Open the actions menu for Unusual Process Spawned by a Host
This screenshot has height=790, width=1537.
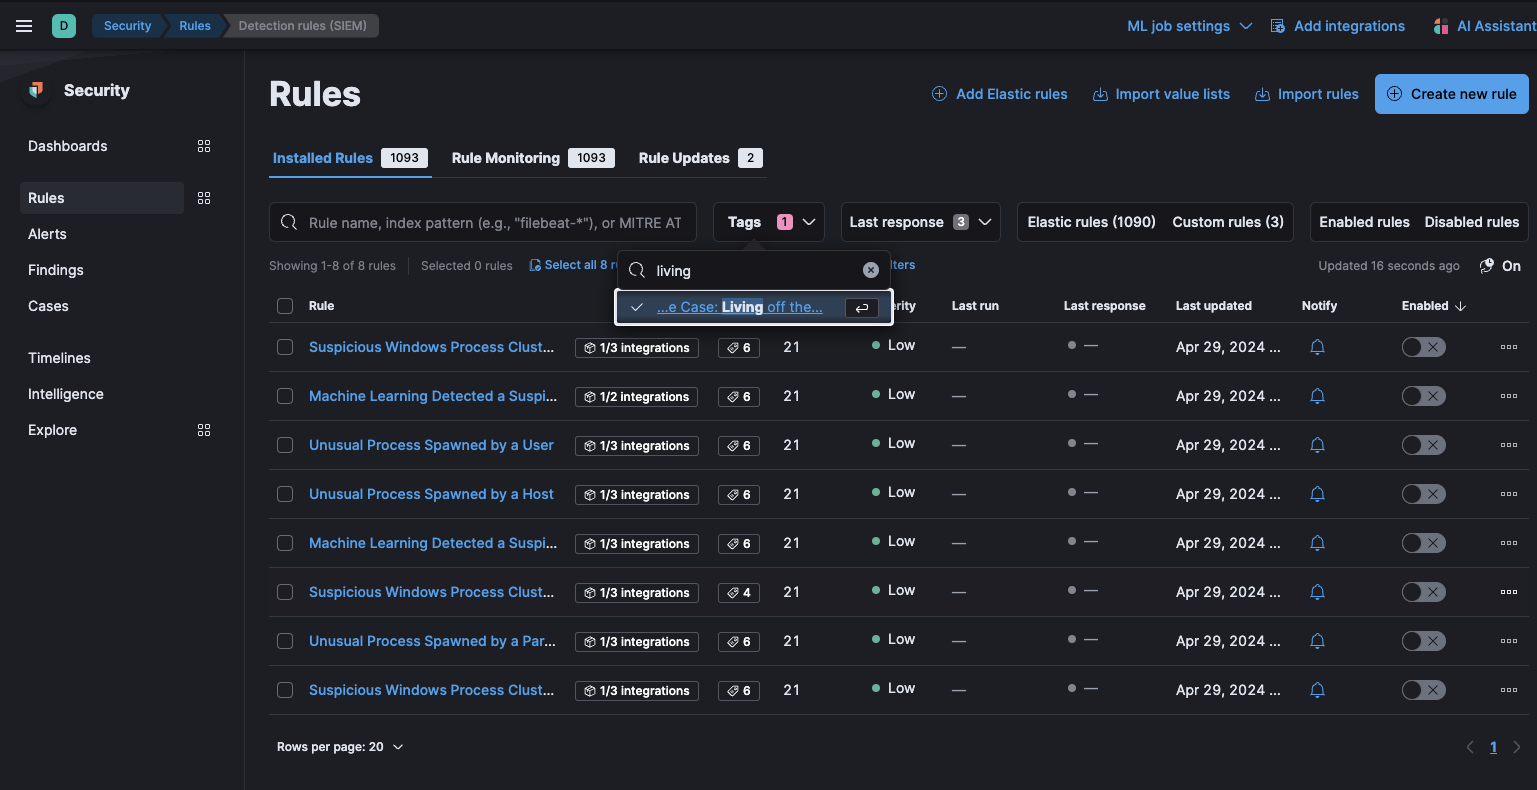[1508, 493]
